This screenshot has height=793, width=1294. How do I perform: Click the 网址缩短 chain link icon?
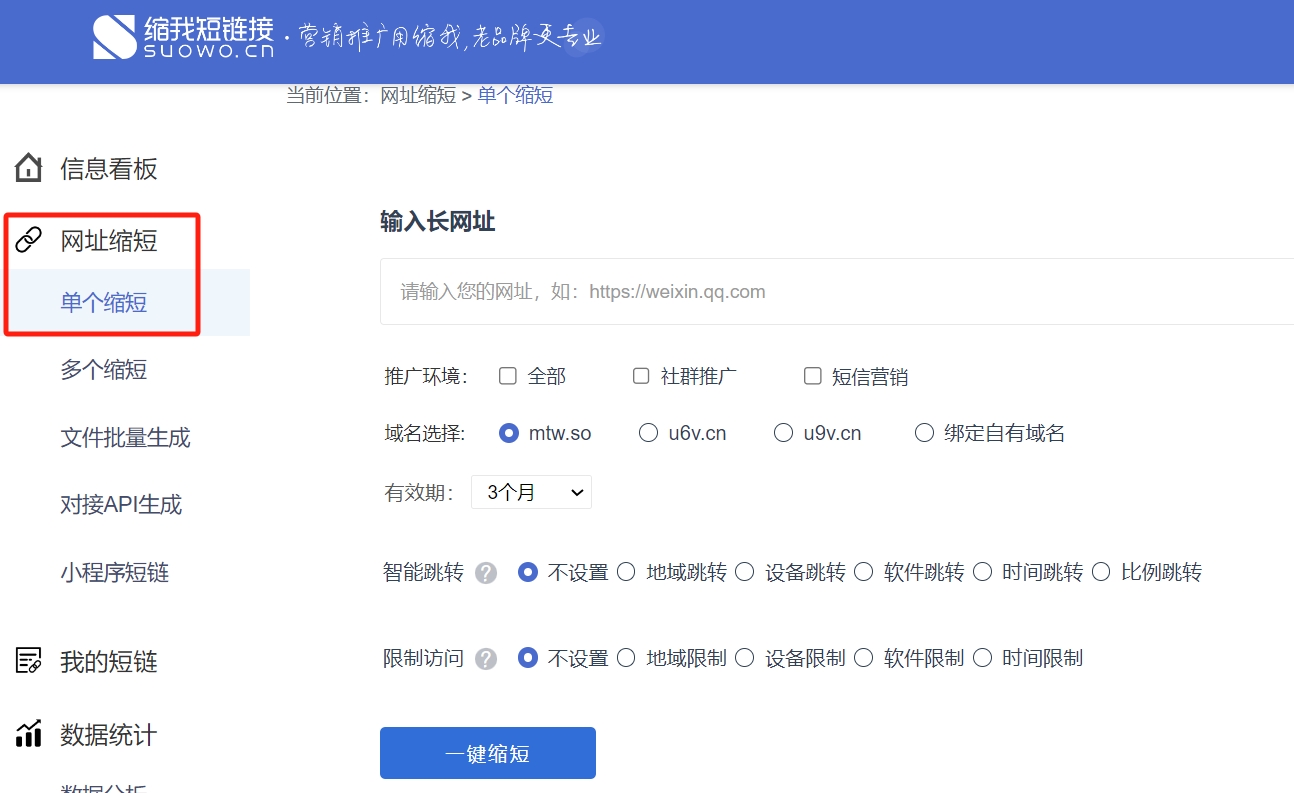tap(29, 240)
